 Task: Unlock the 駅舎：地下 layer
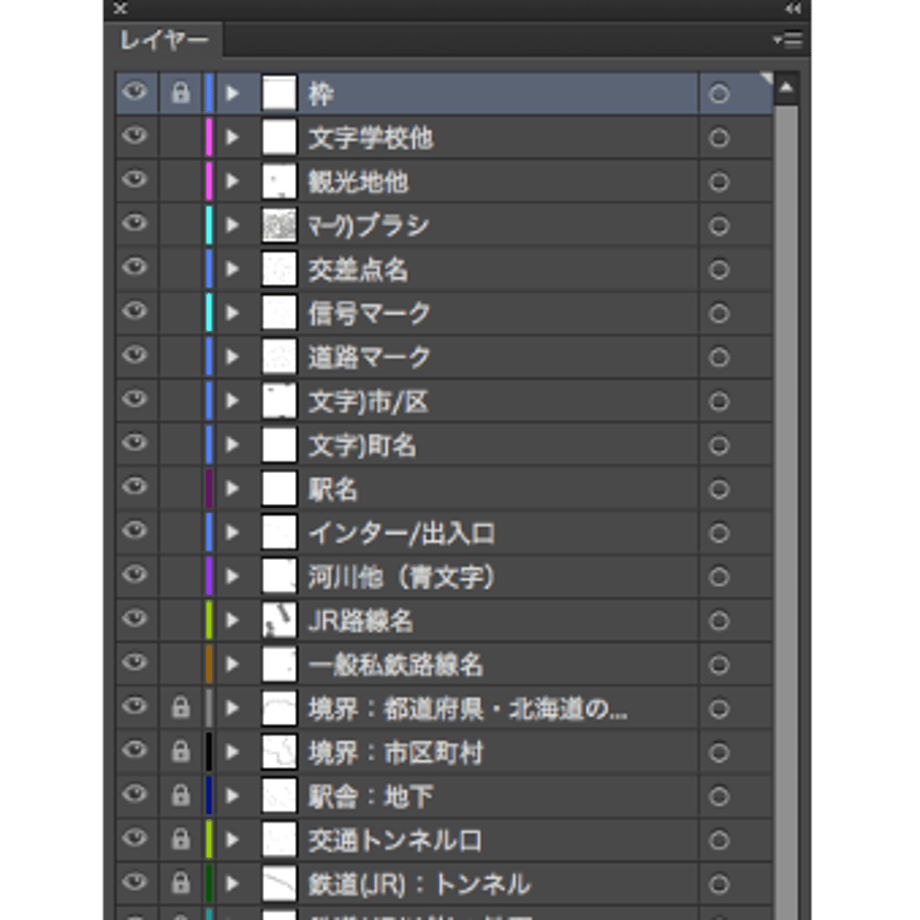pyautogui.click(x=180, y=796)
